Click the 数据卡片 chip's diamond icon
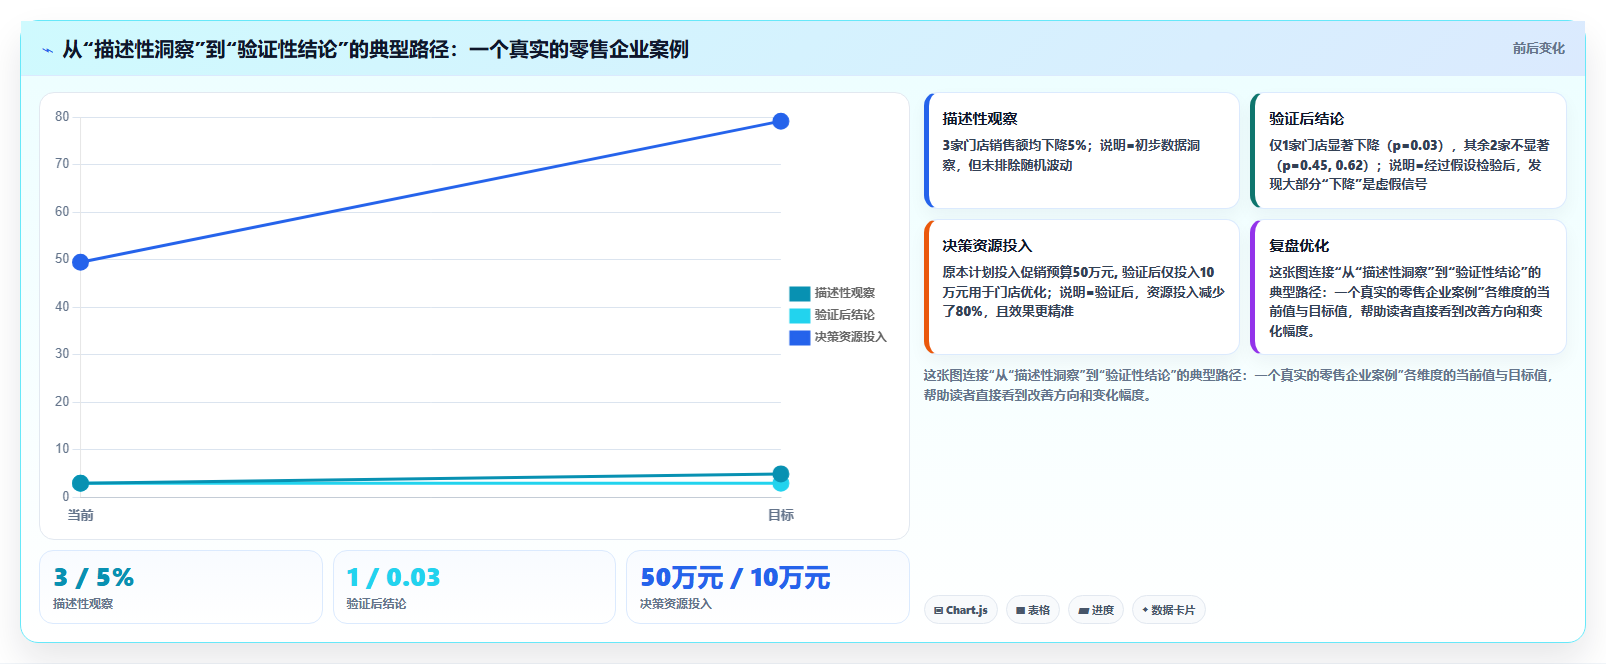 (1145, 610)
